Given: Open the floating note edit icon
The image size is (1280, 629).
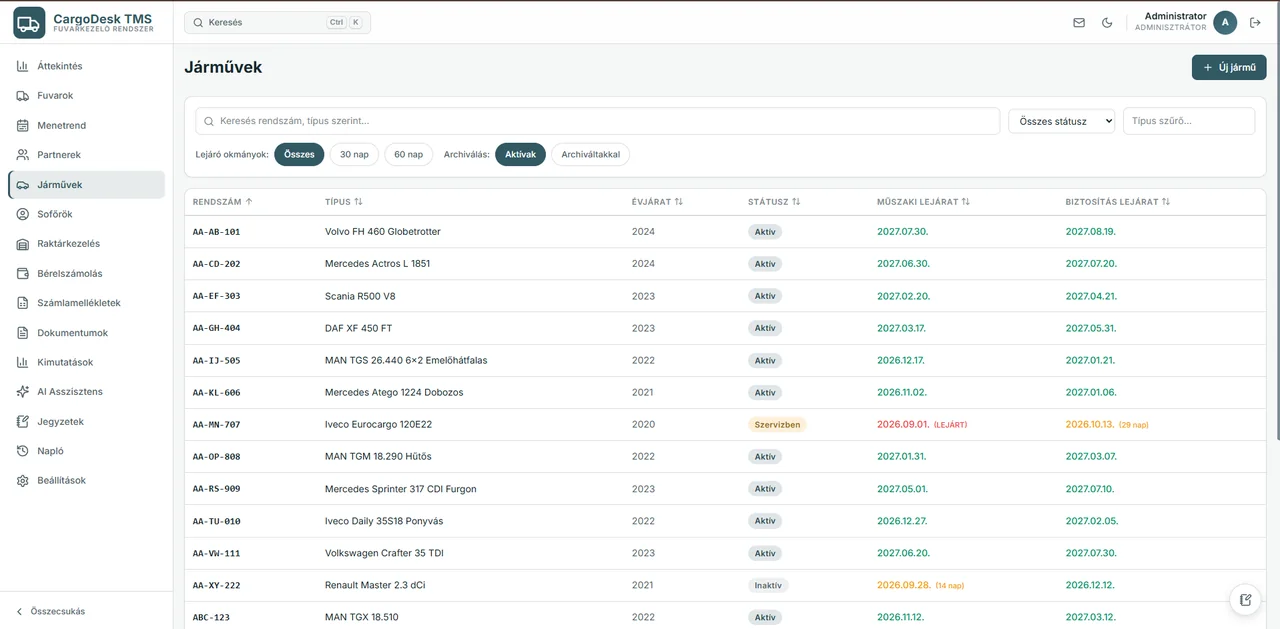Looking at the screenshot, I should tap(1245, 600).
